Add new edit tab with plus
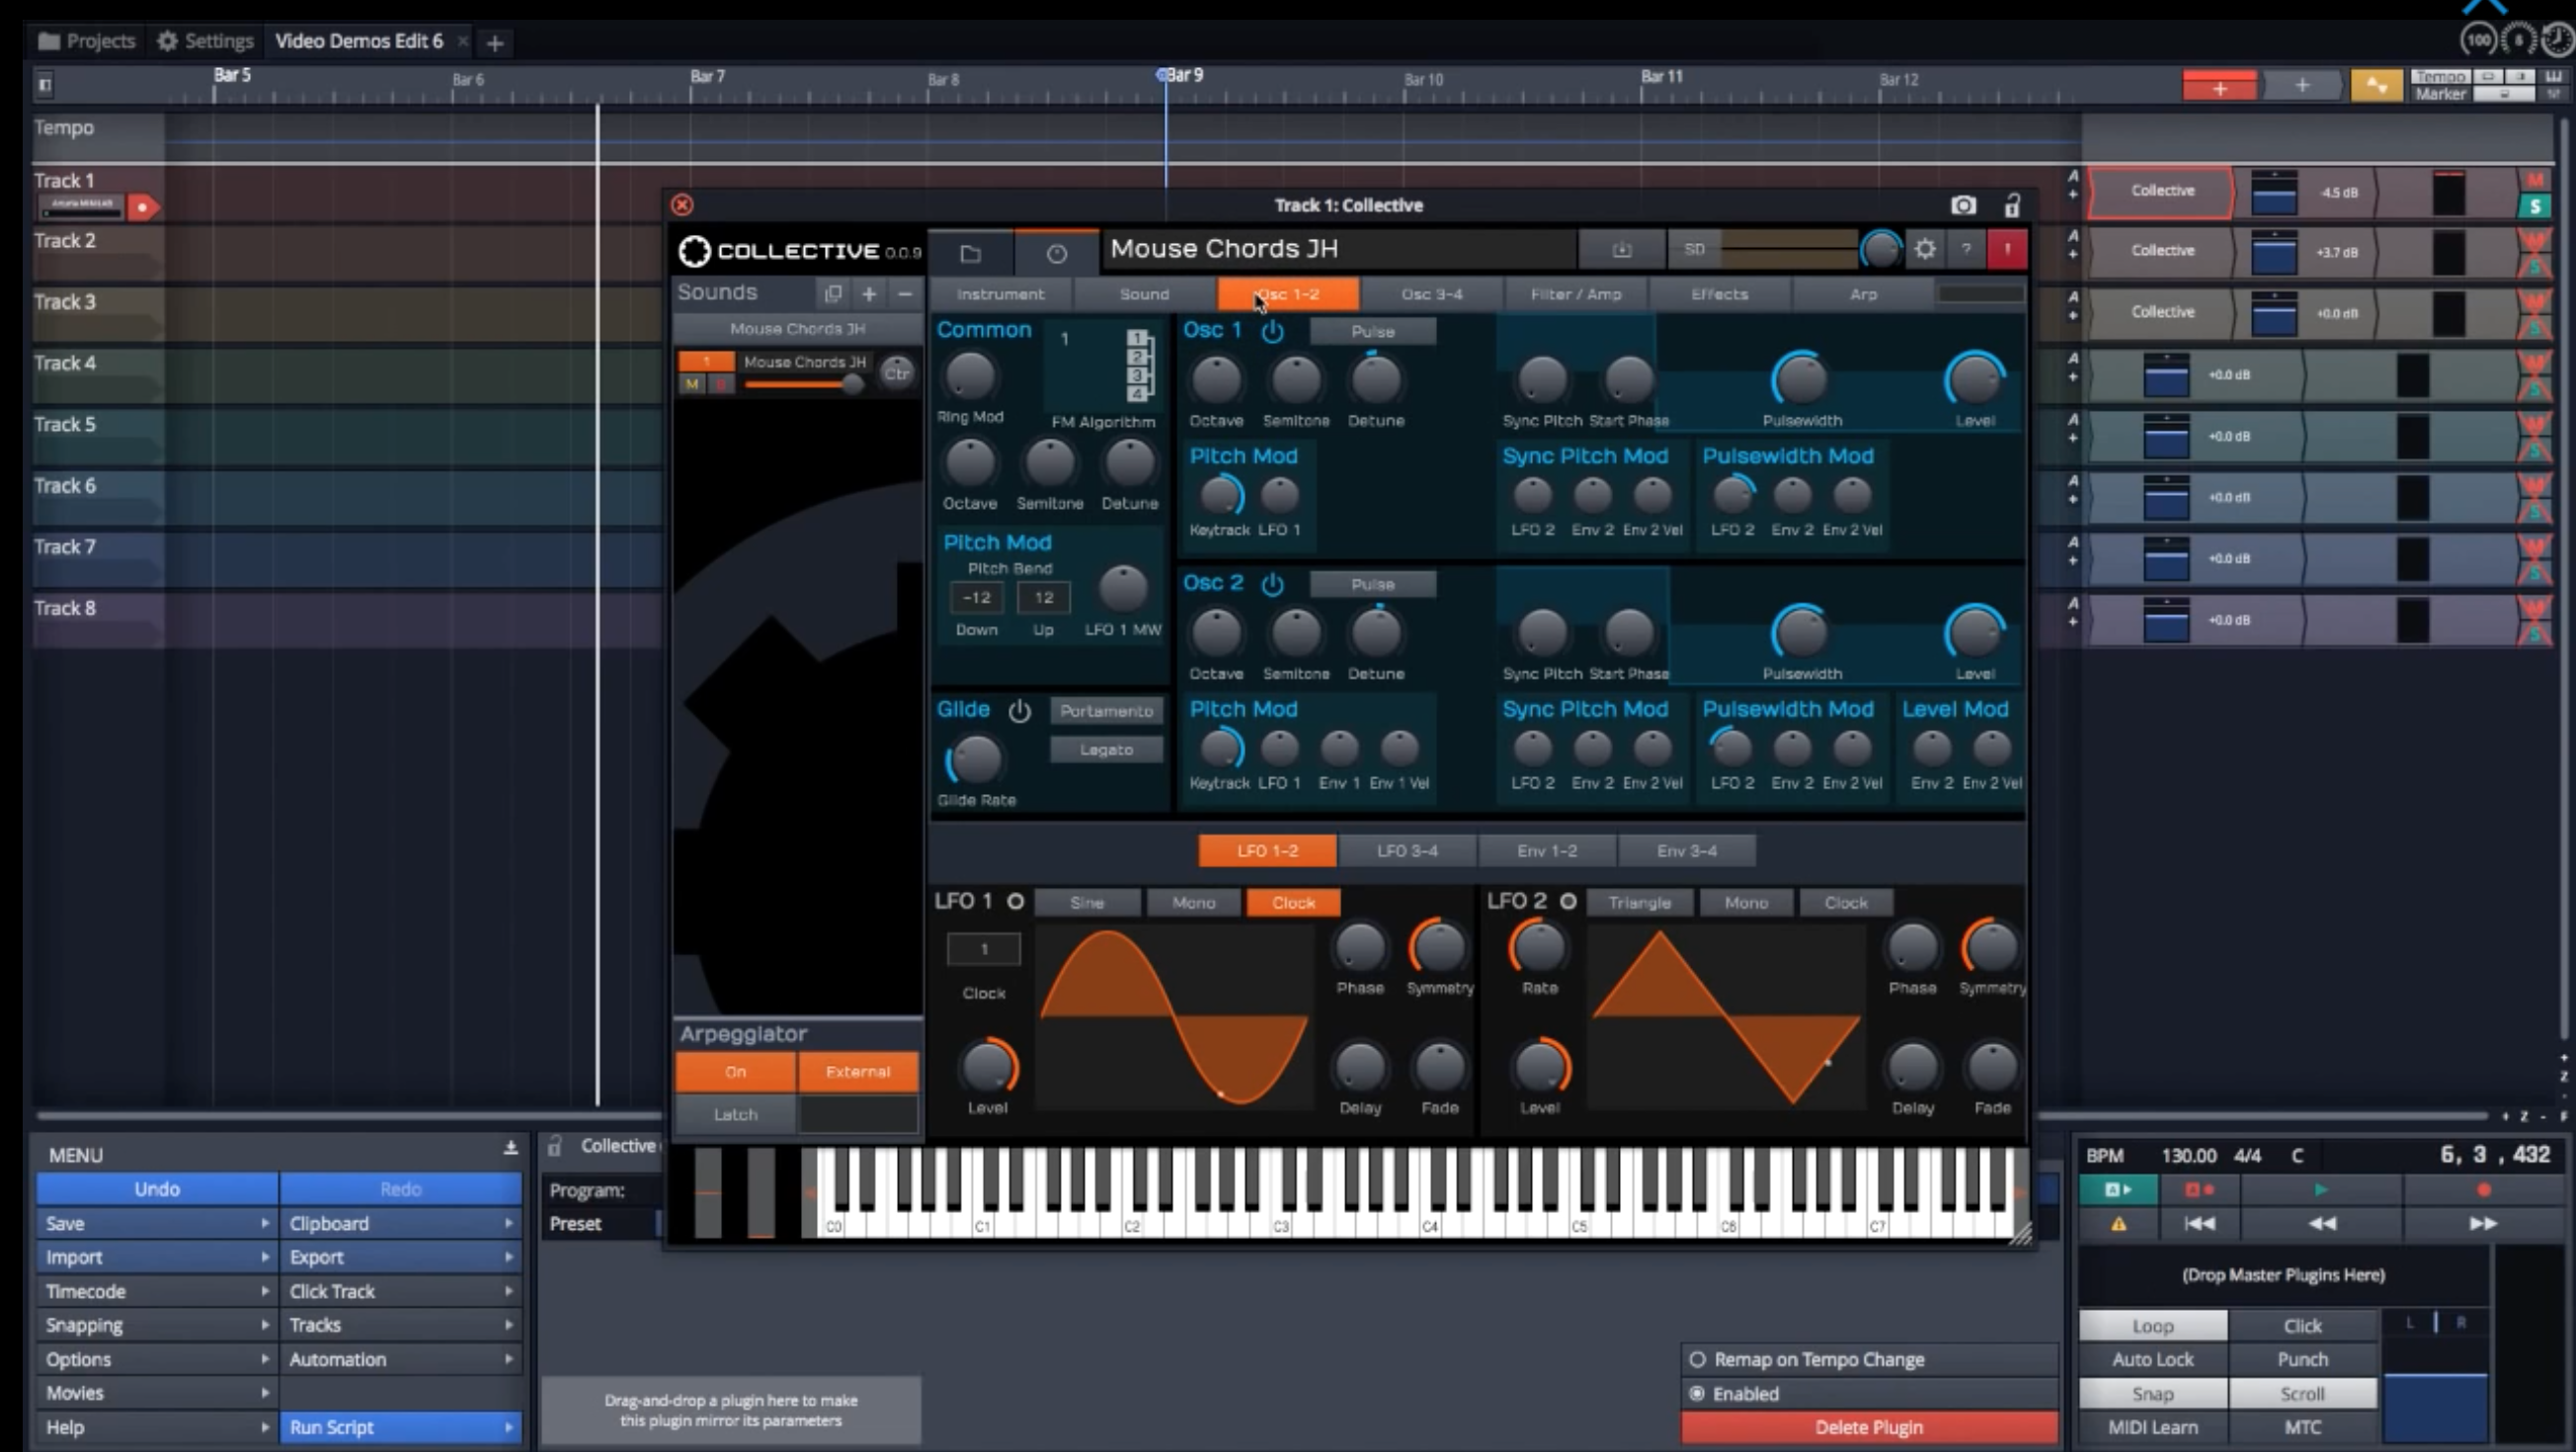 point(494,43)
